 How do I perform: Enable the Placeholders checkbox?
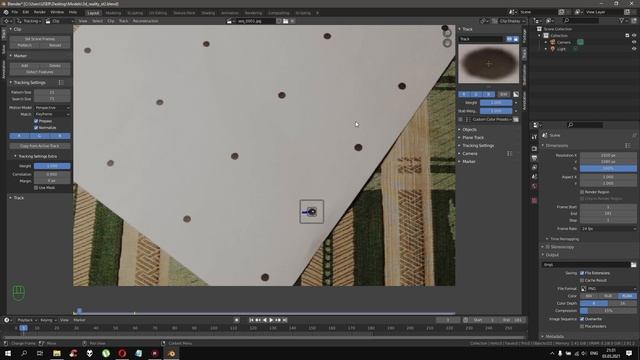582,327
